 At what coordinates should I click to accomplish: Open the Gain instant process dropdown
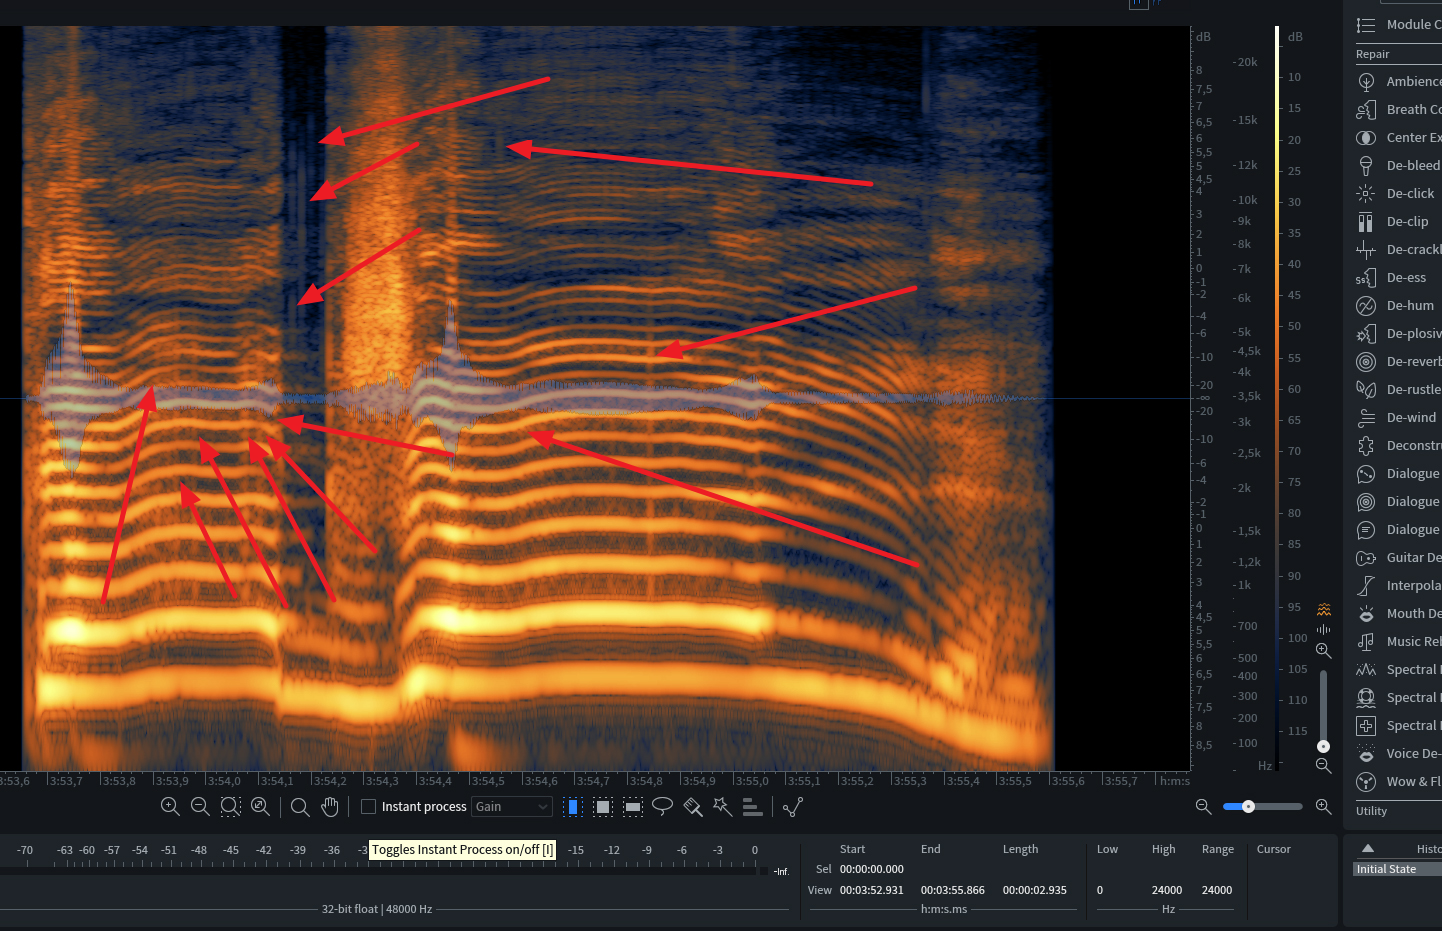pyautogui.click(x=512, y=806)
